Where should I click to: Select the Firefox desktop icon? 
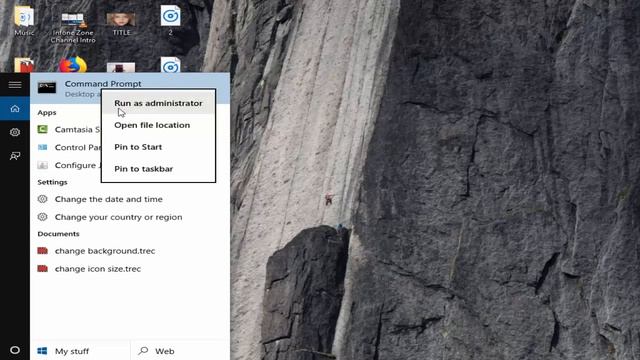click(73, 65)
